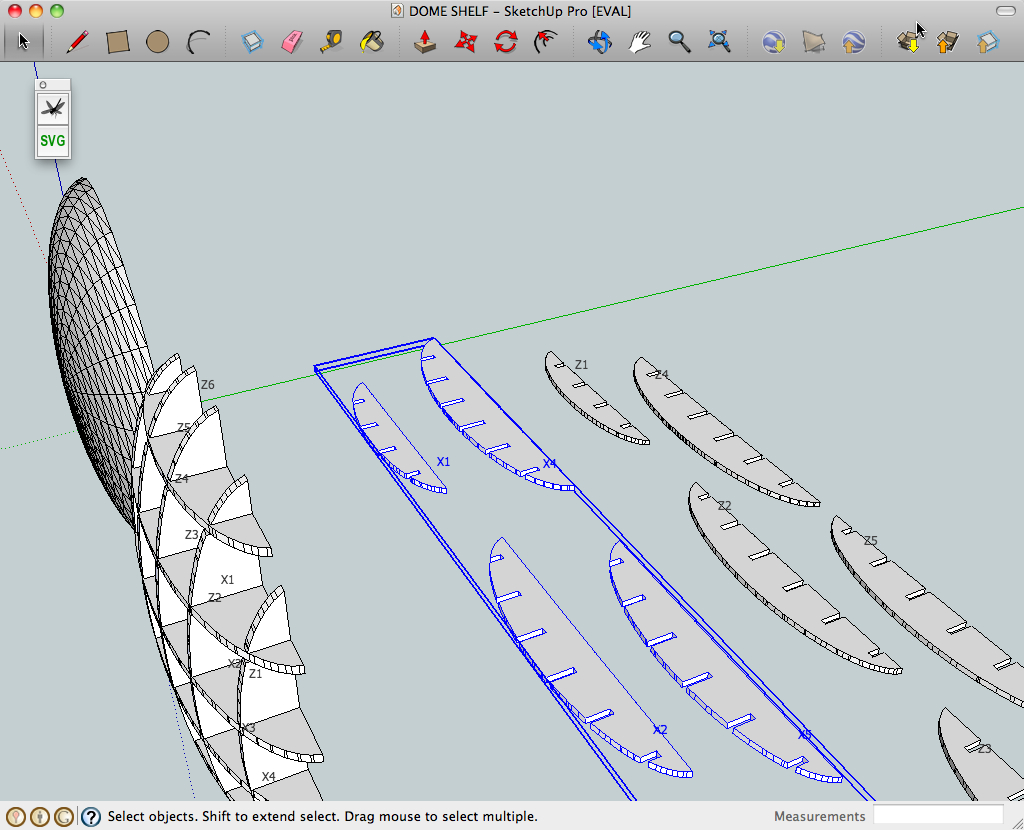Image resolution: width=1024 pixels, height=830 pixels.
Task: Close the floating plugin toolbar
Action: click(43, 85)
